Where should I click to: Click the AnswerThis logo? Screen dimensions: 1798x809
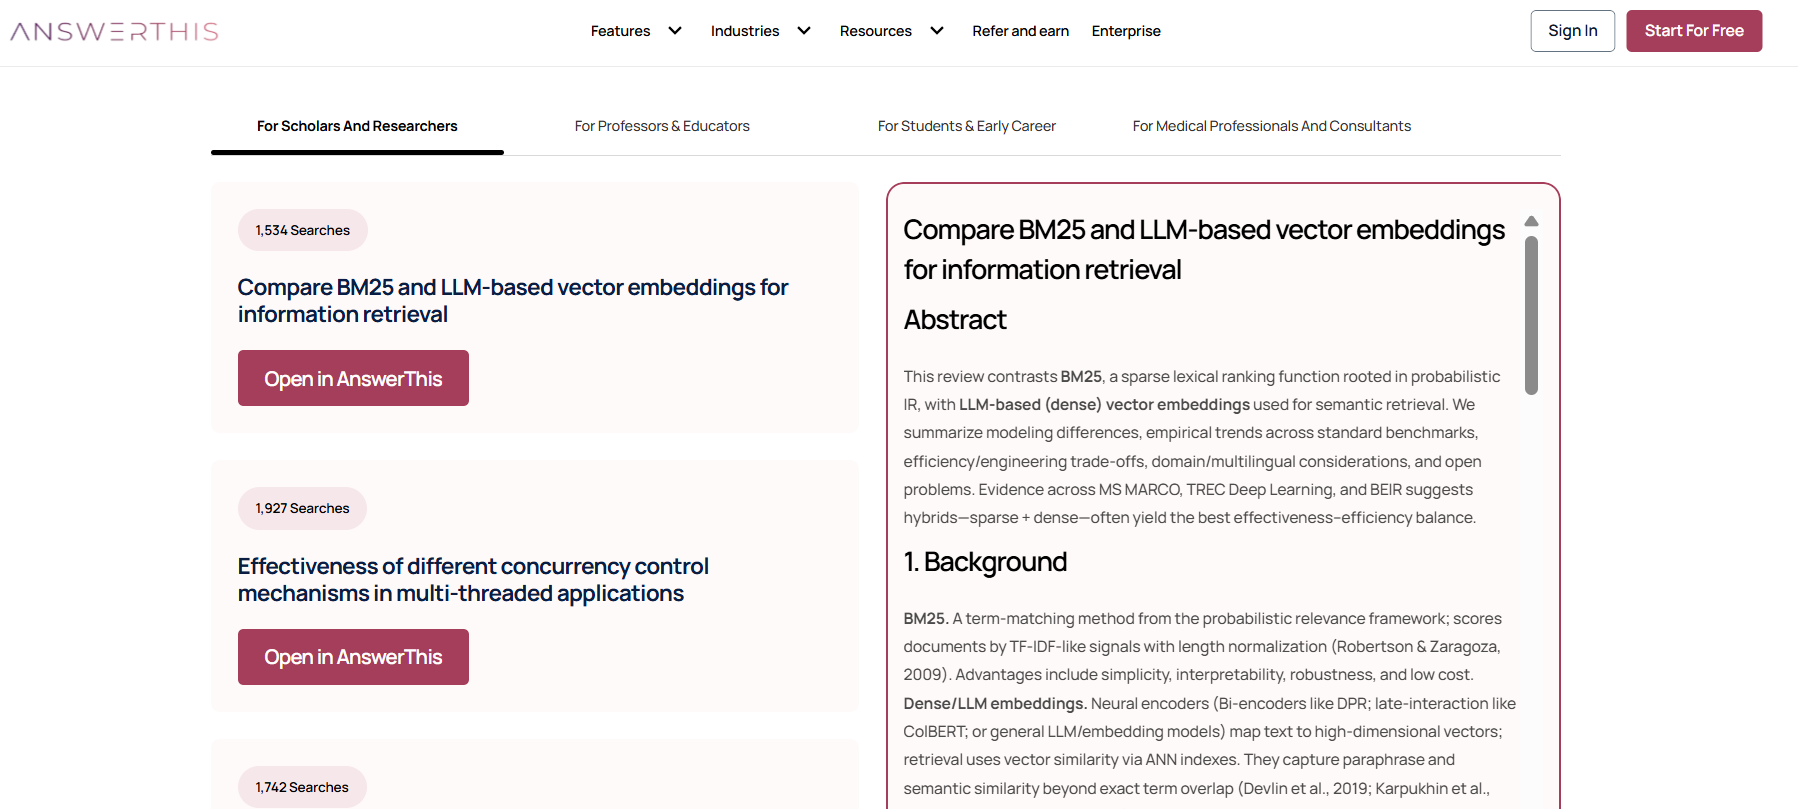point(114,31)
